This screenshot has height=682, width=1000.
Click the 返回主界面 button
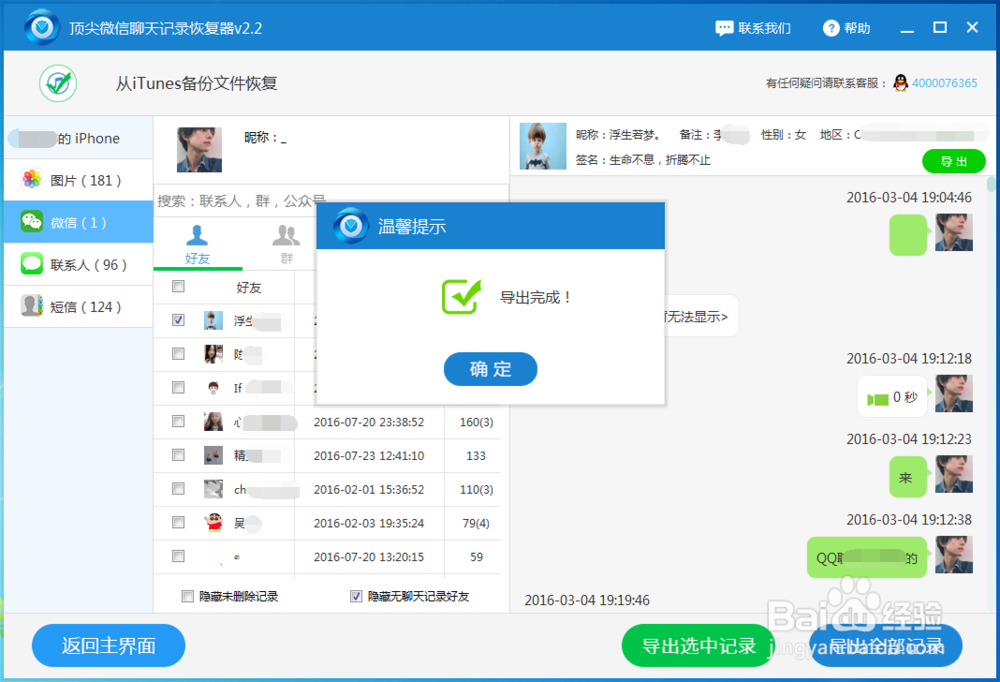108,645
